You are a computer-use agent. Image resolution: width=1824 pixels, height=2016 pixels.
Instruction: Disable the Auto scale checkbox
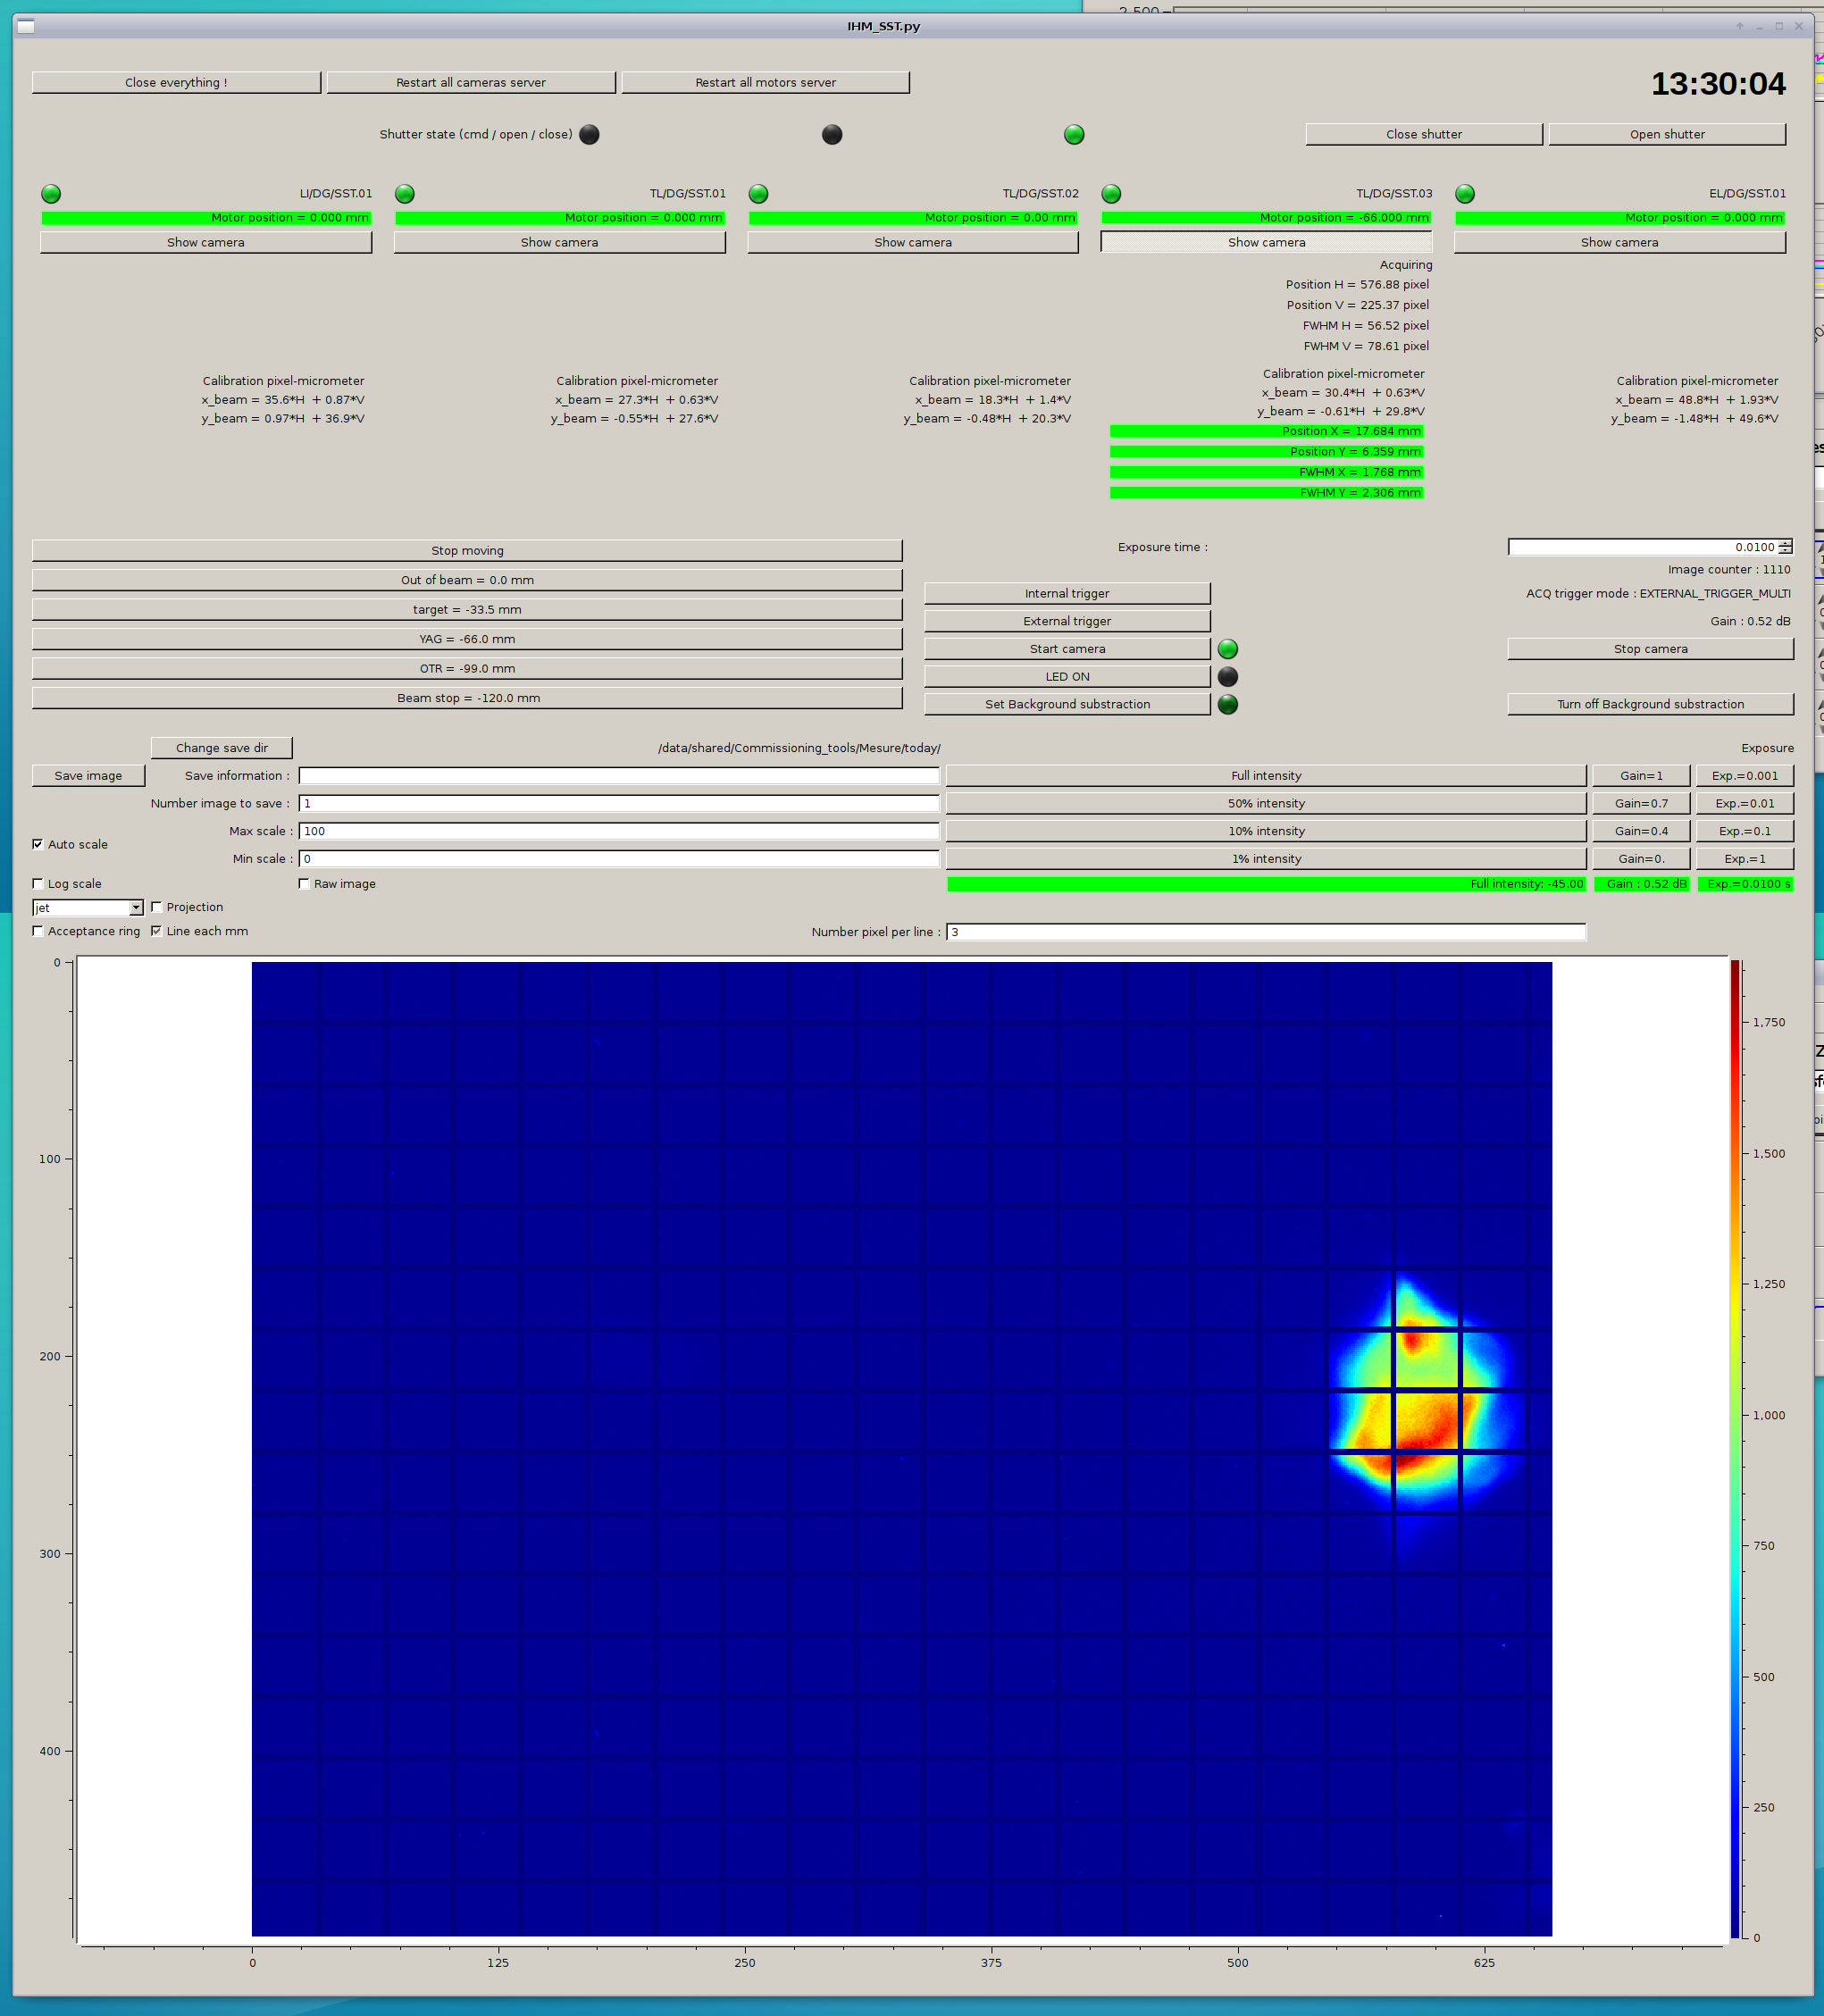[38, 844]
